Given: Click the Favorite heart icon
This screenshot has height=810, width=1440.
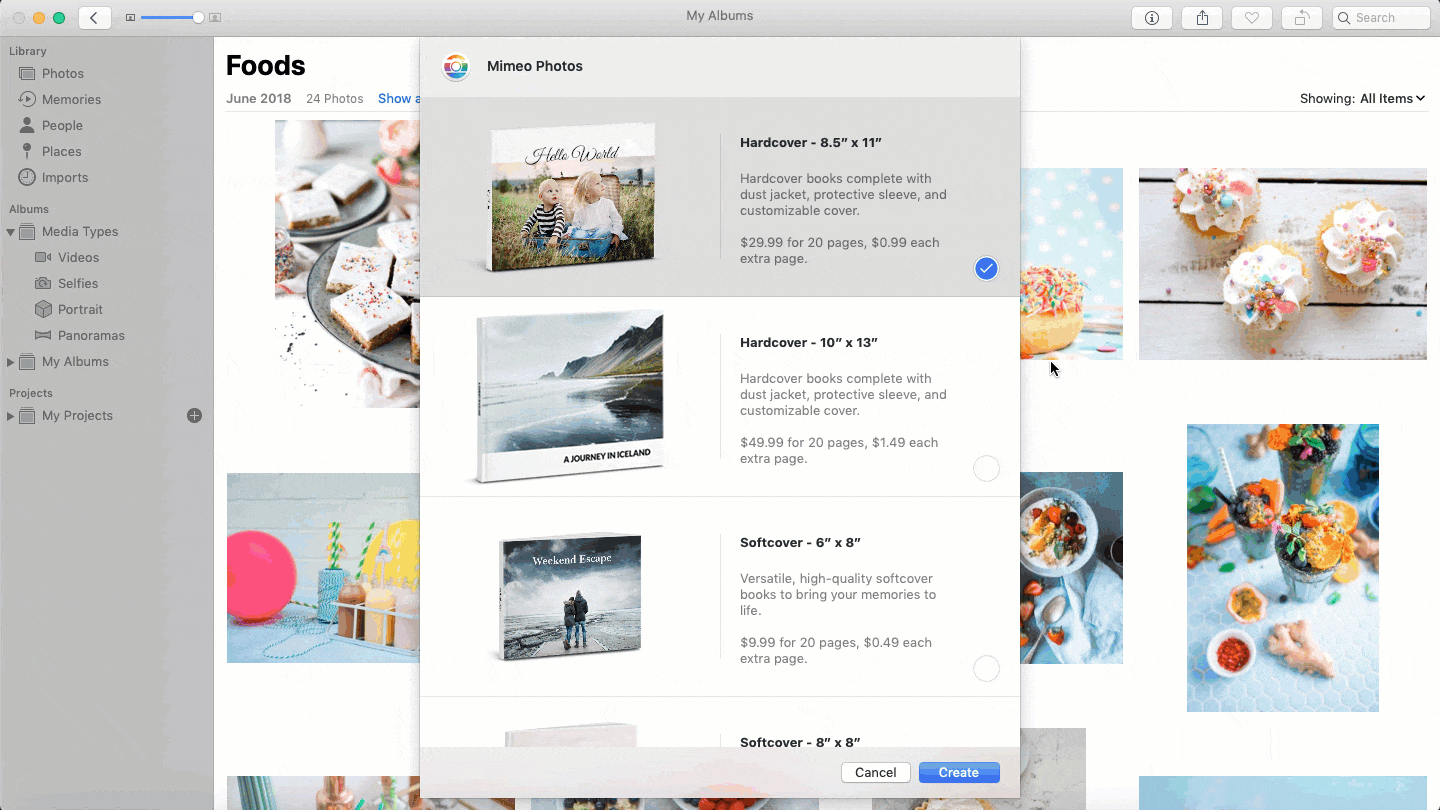Looking at the screenshot, I should coord(1251,17).
